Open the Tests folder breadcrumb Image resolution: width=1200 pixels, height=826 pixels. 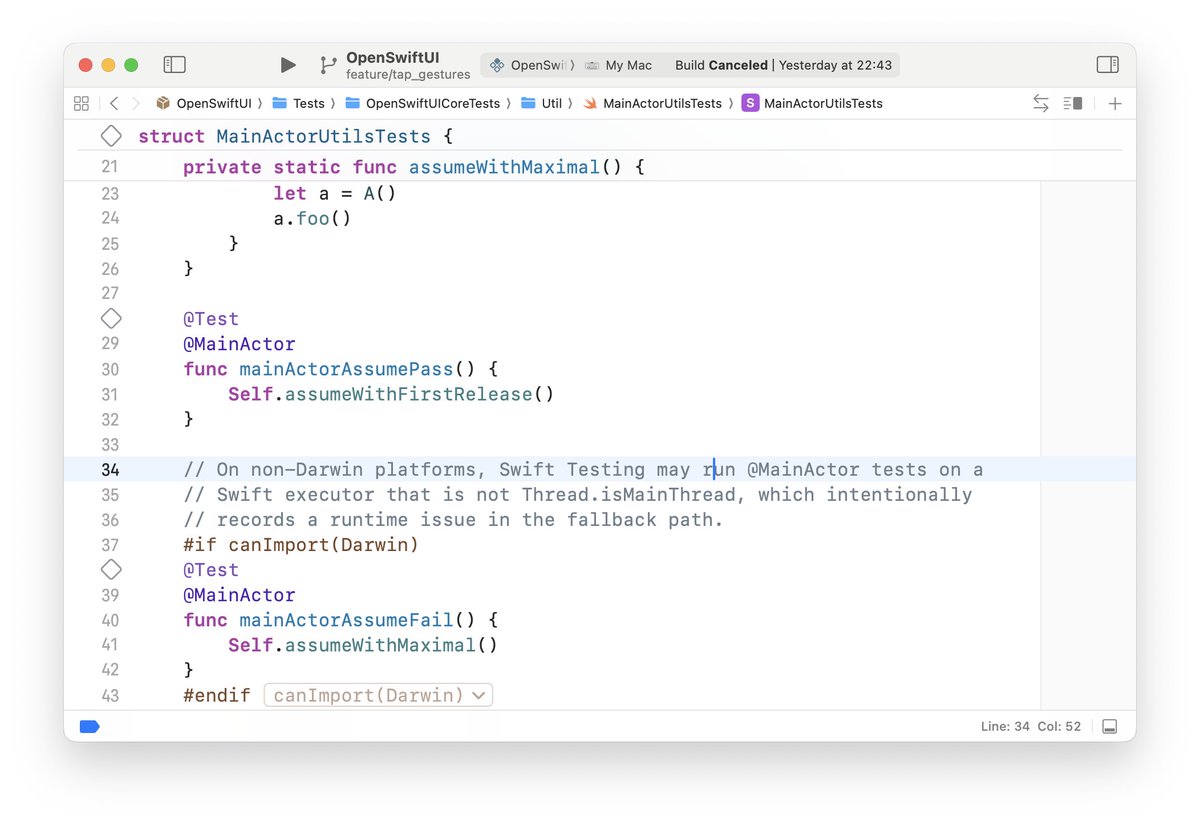click(x=298, y=103)
